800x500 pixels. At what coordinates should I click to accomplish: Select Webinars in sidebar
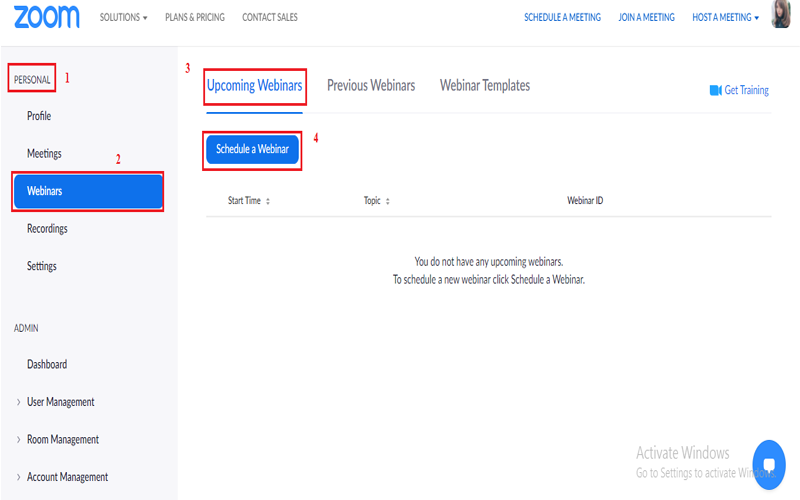(88, 191)
